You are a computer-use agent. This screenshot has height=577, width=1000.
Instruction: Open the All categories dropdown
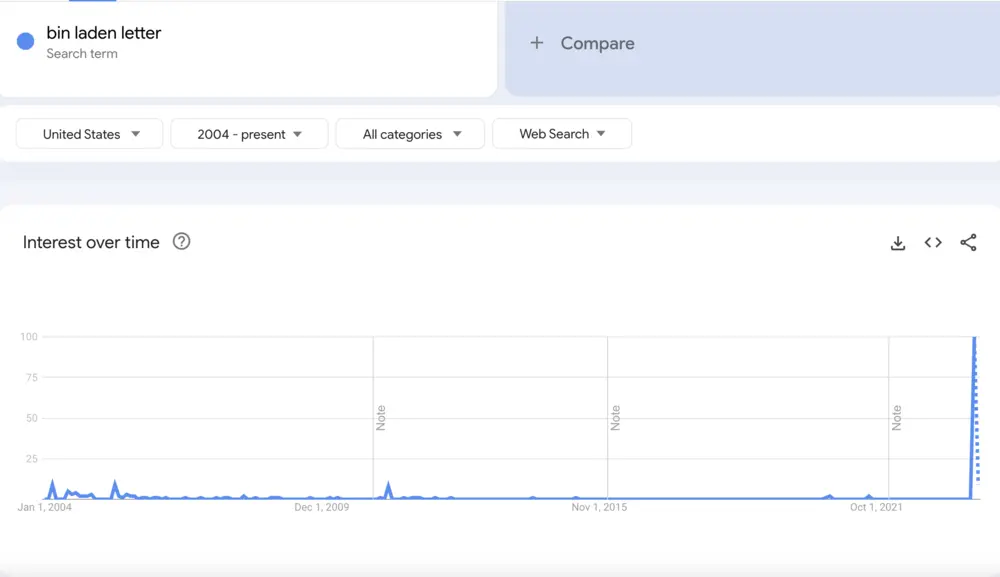(410, 134)
